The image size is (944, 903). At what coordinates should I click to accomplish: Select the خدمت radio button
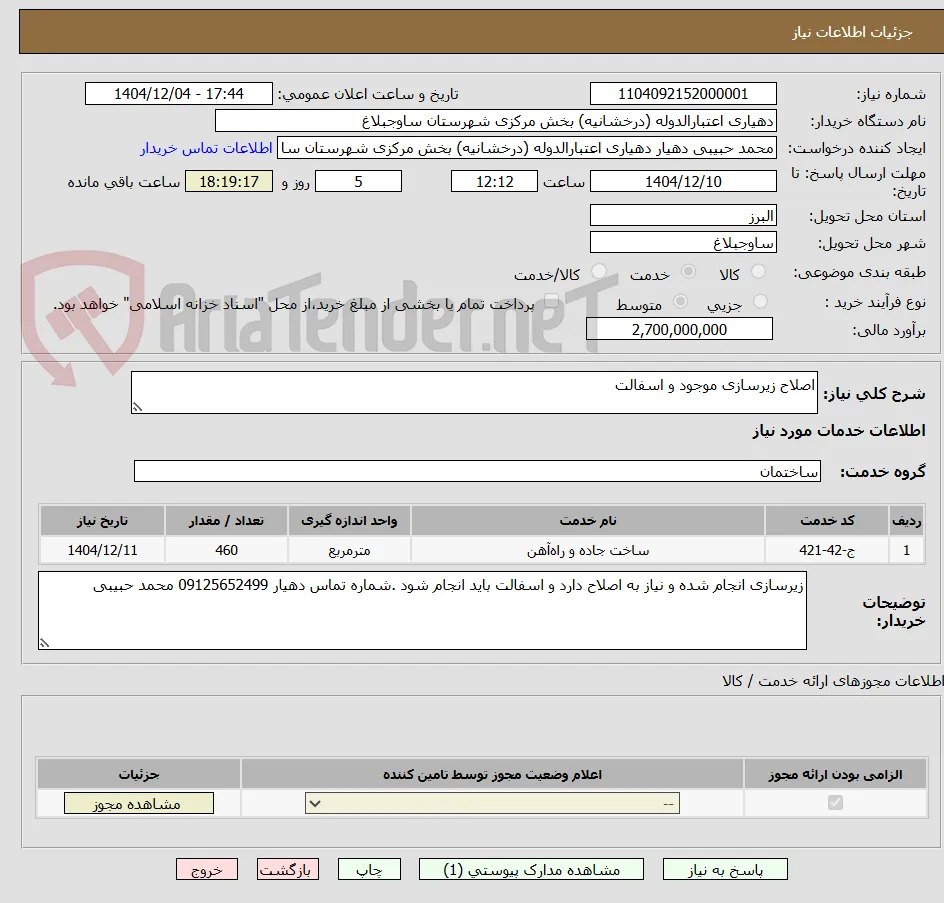click(688, 272)
